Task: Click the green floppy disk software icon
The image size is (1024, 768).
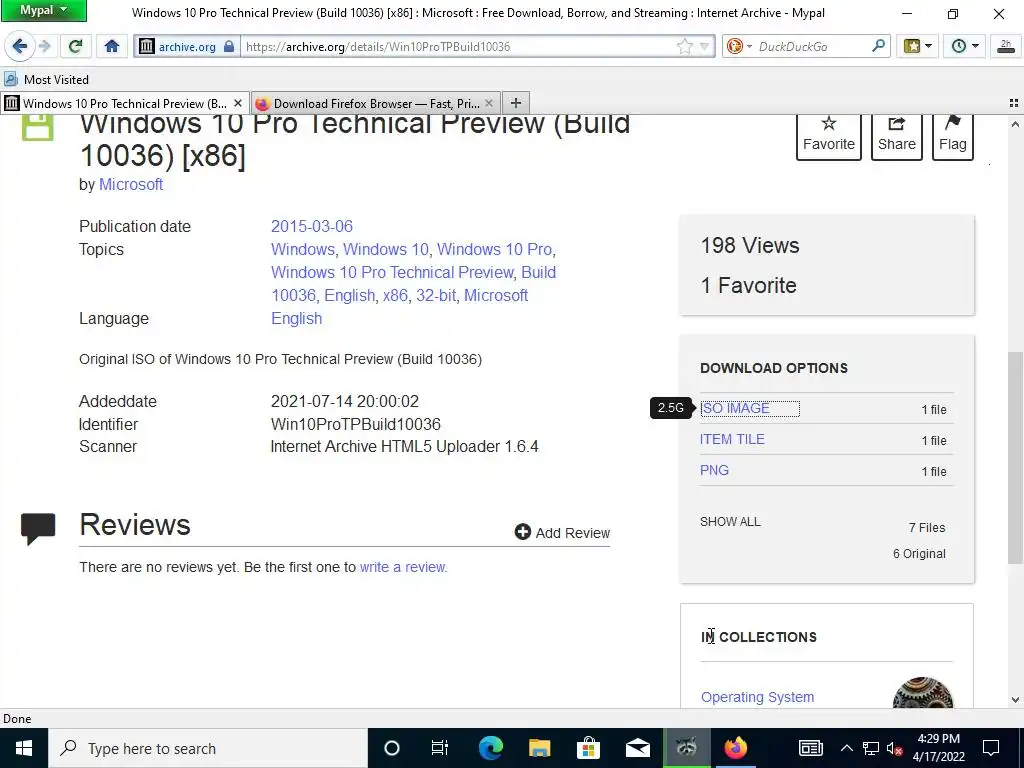Action: click(37, 127)
